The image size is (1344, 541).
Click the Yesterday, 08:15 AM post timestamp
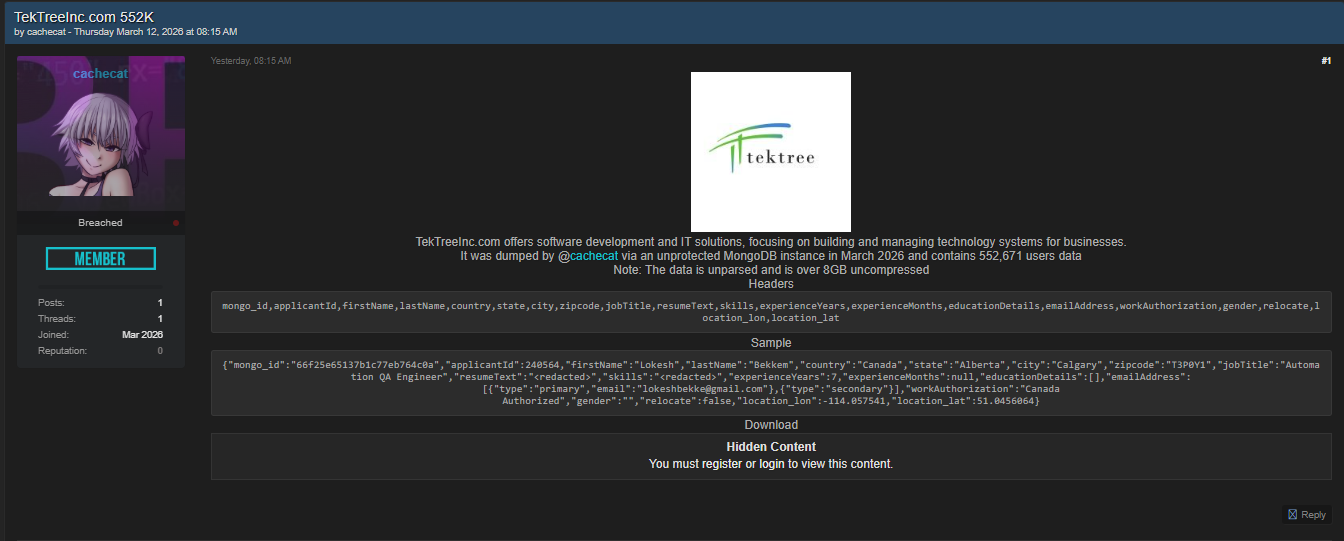[251, 61]
